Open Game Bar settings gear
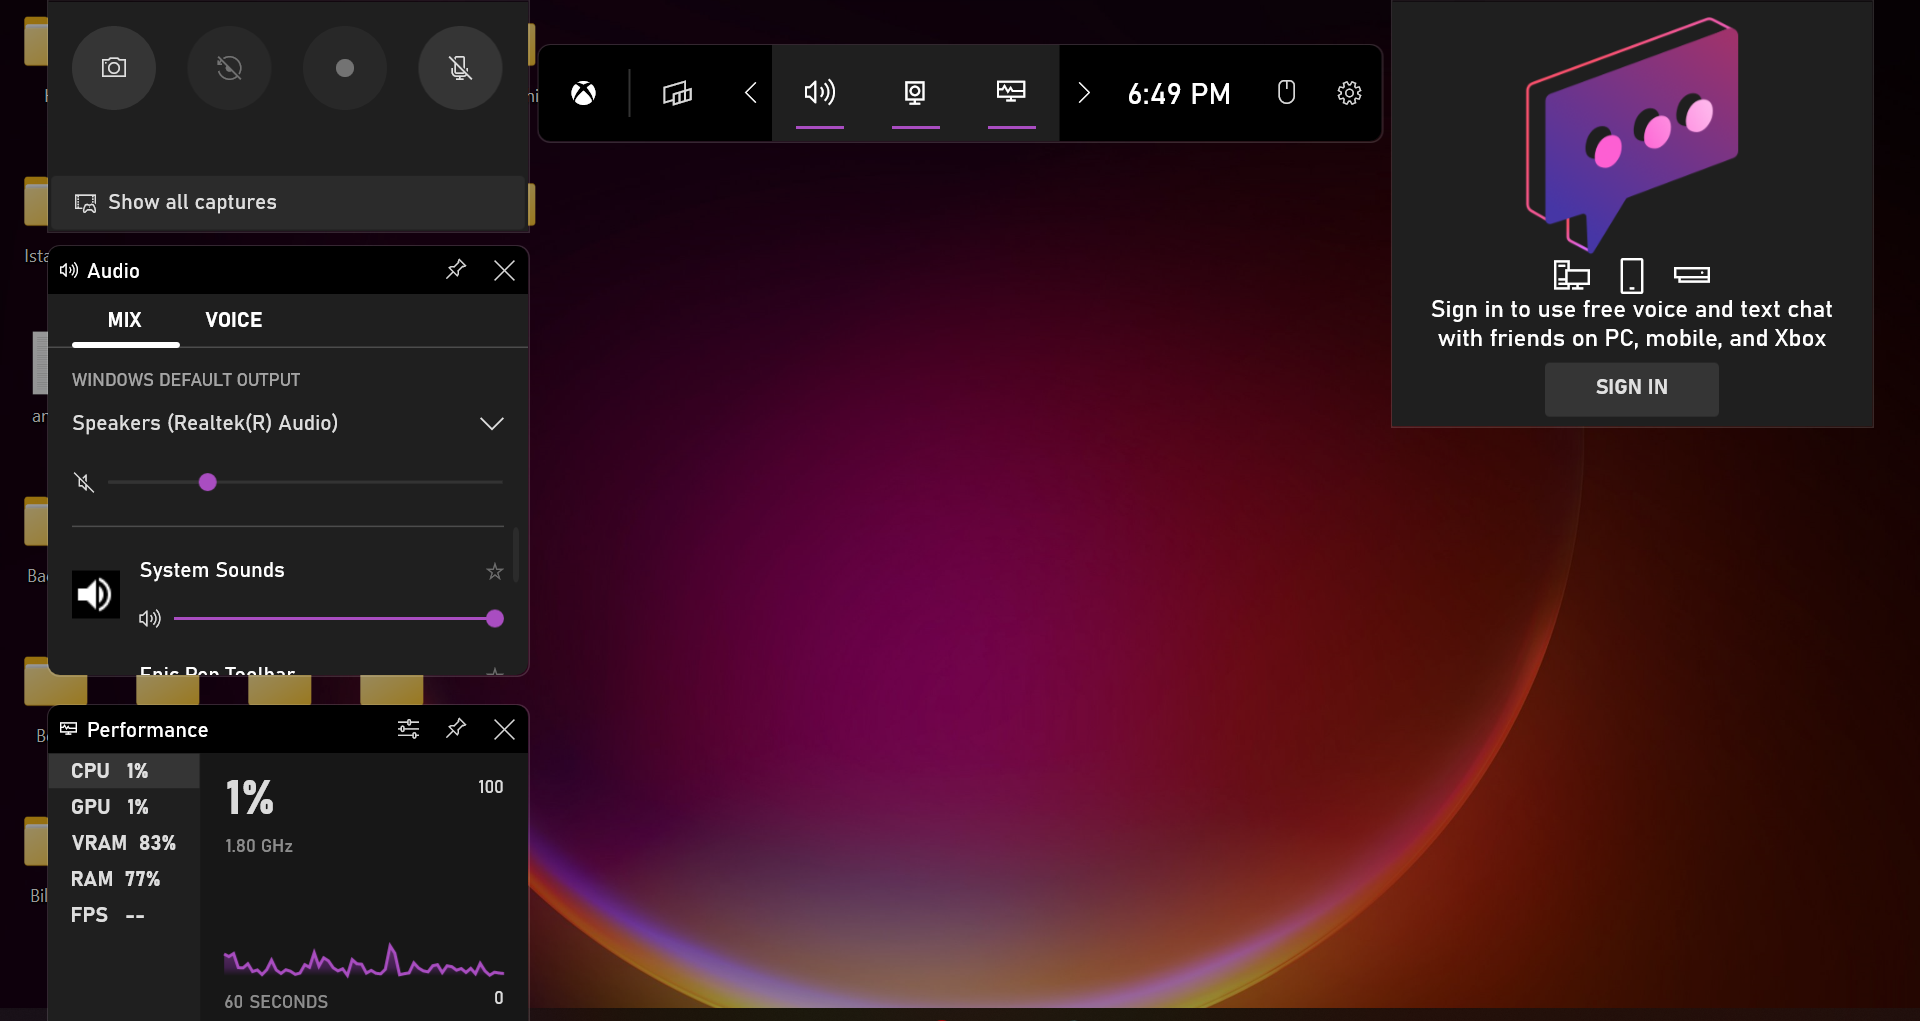Viewport: 1920px width, 1021px height. [1349, 93]
